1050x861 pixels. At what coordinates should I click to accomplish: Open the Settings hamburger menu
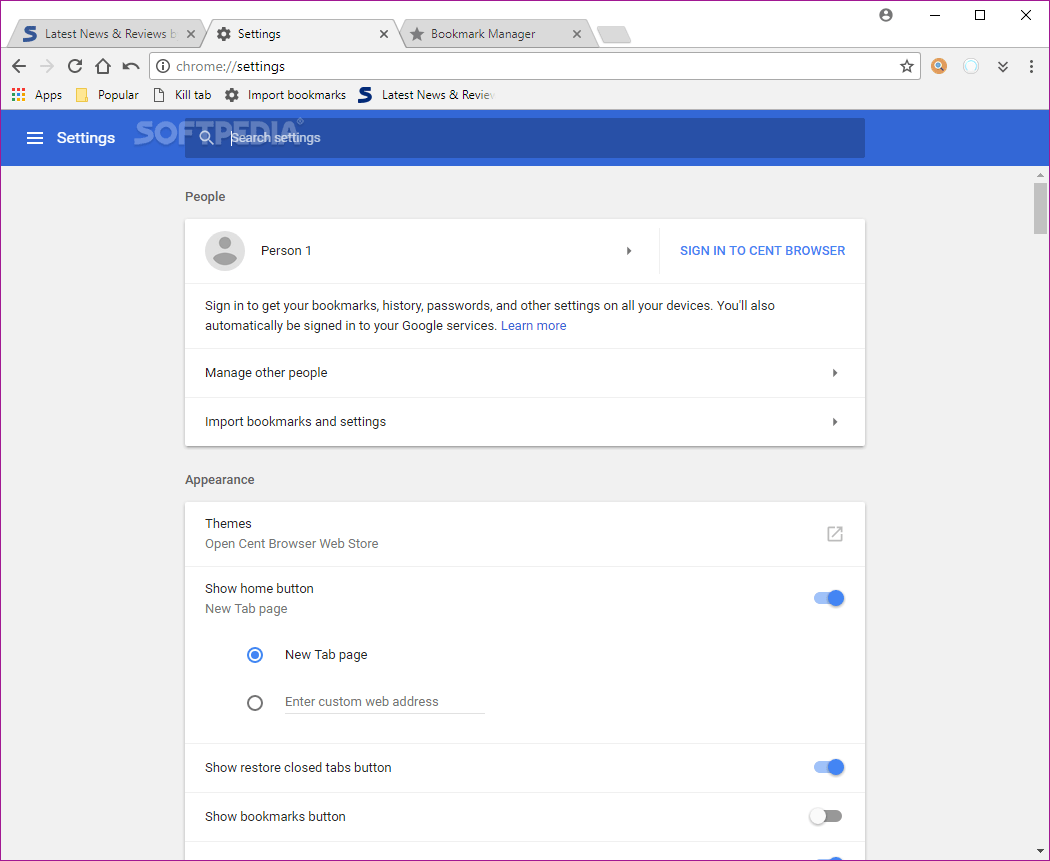tap(35, 138)
